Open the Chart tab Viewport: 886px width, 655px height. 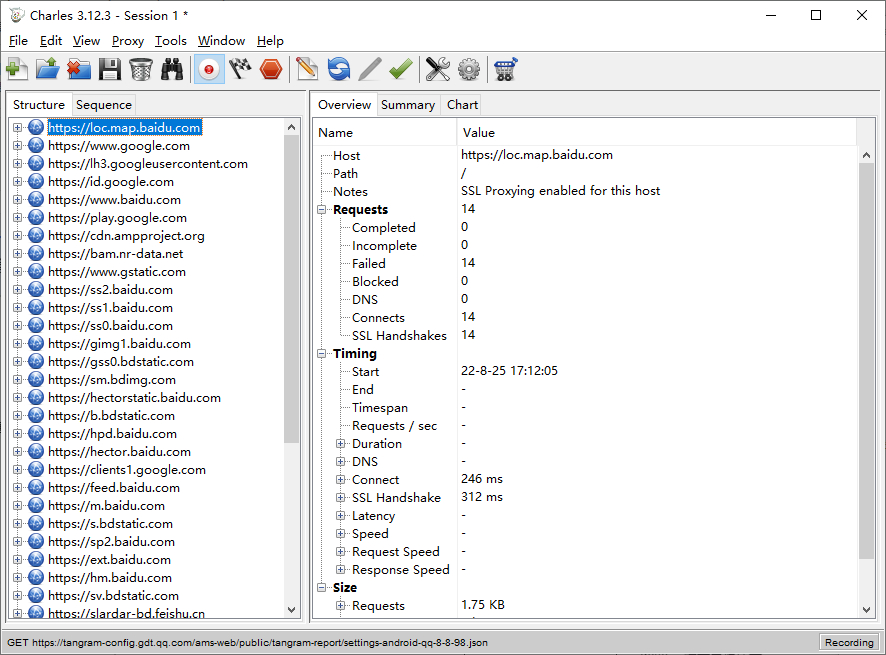pyautogui.click(x=462, y=105)
